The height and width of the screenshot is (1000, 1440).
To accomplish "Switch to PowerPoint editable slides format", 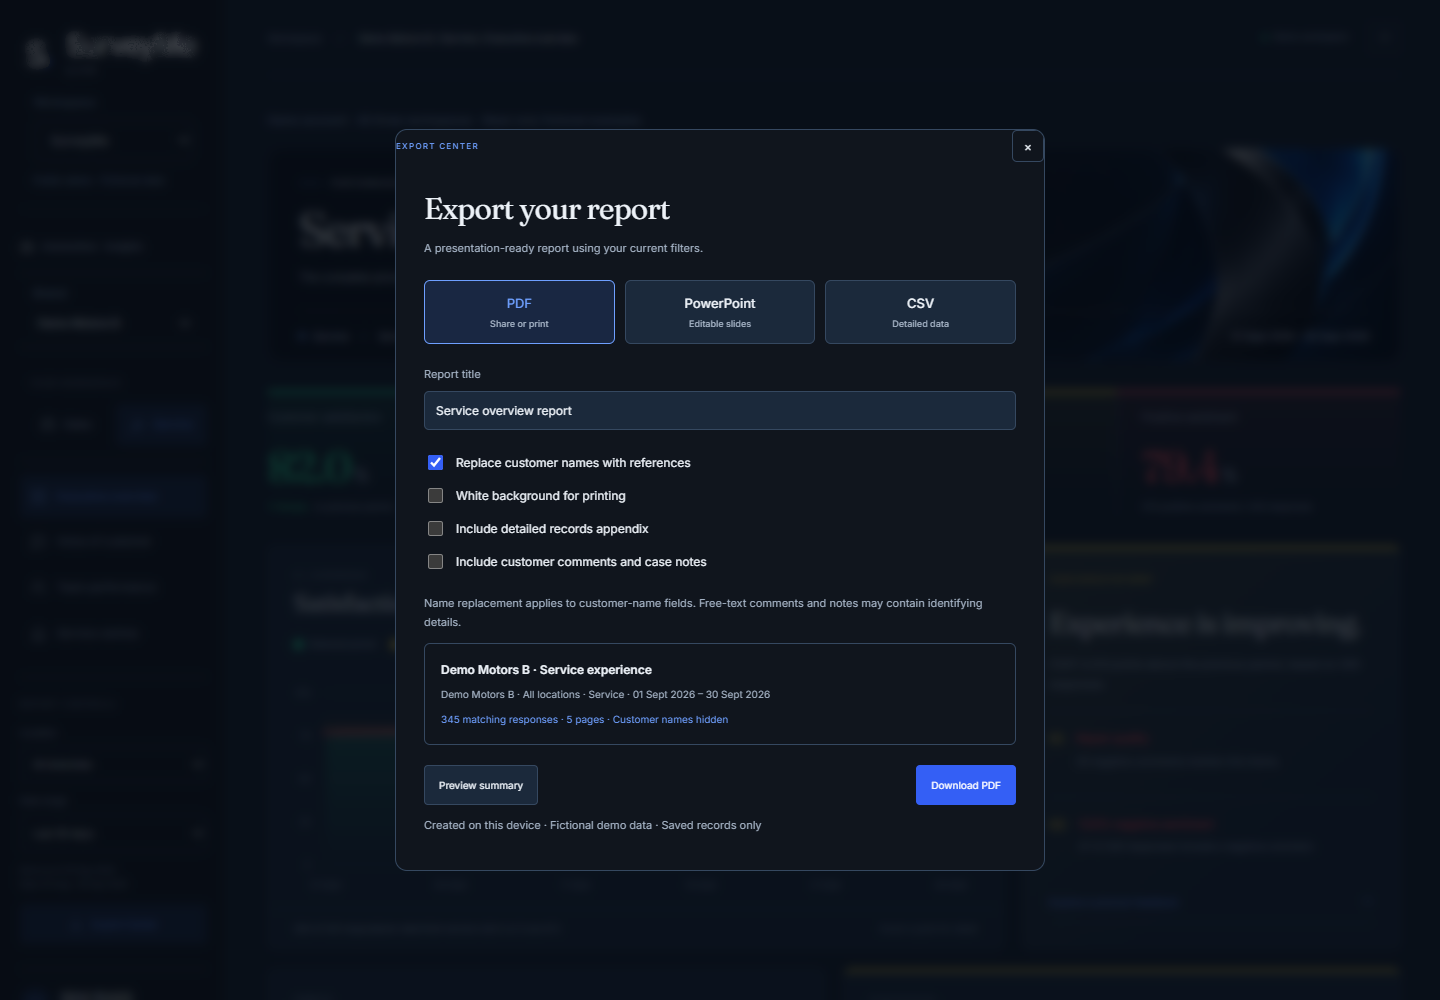I will pyautogui.click(x=720, y=312).
